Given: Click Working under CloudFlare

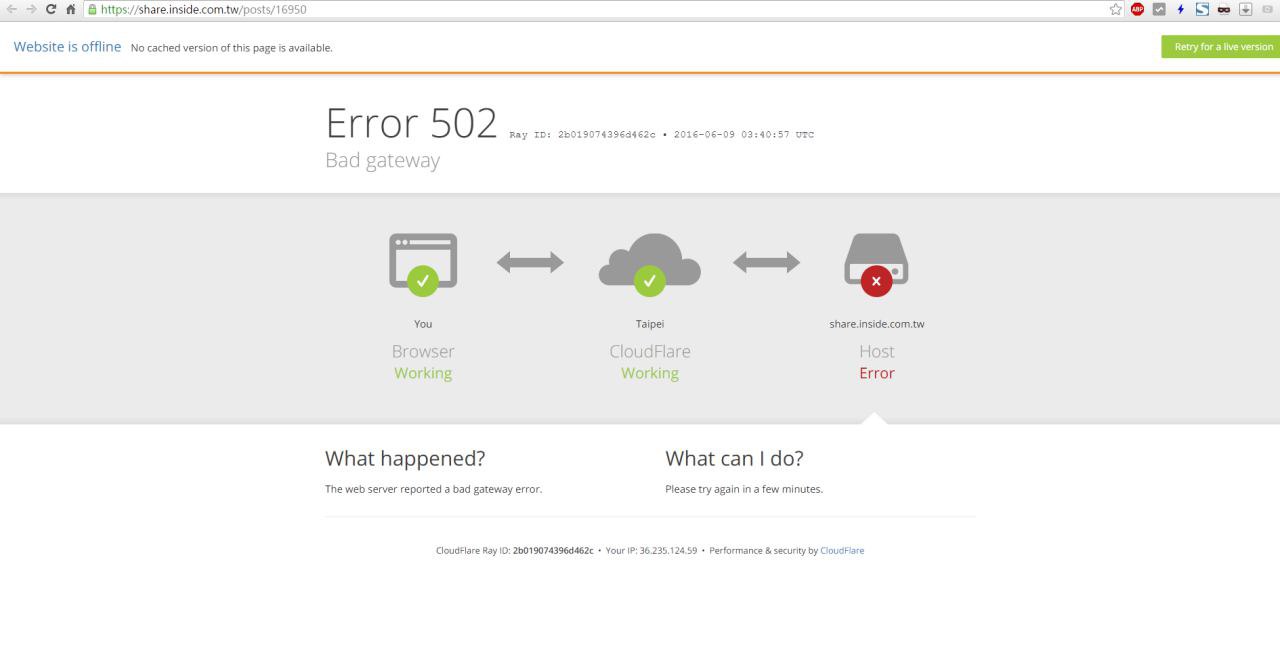Looking at the screenshot, I should pos(650,373).
